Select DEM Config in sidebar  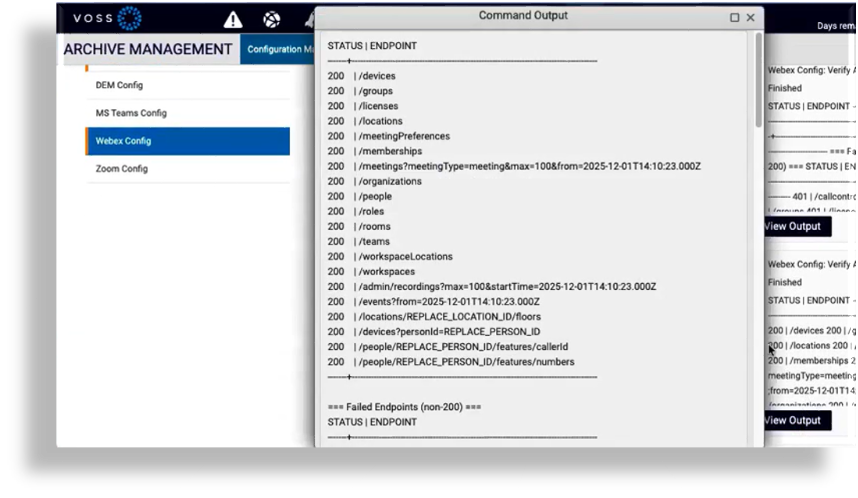[x=188, y=85]
